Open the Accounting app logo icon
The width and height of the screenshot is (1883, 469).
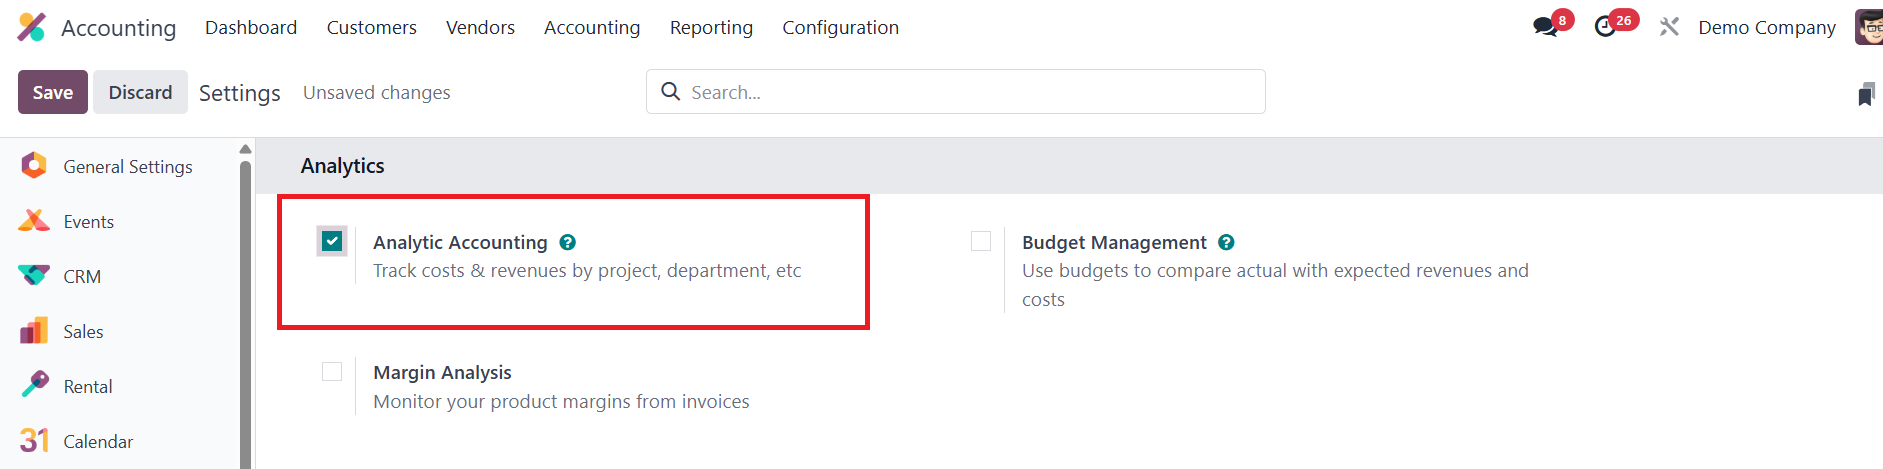click(x=32, y=27)
